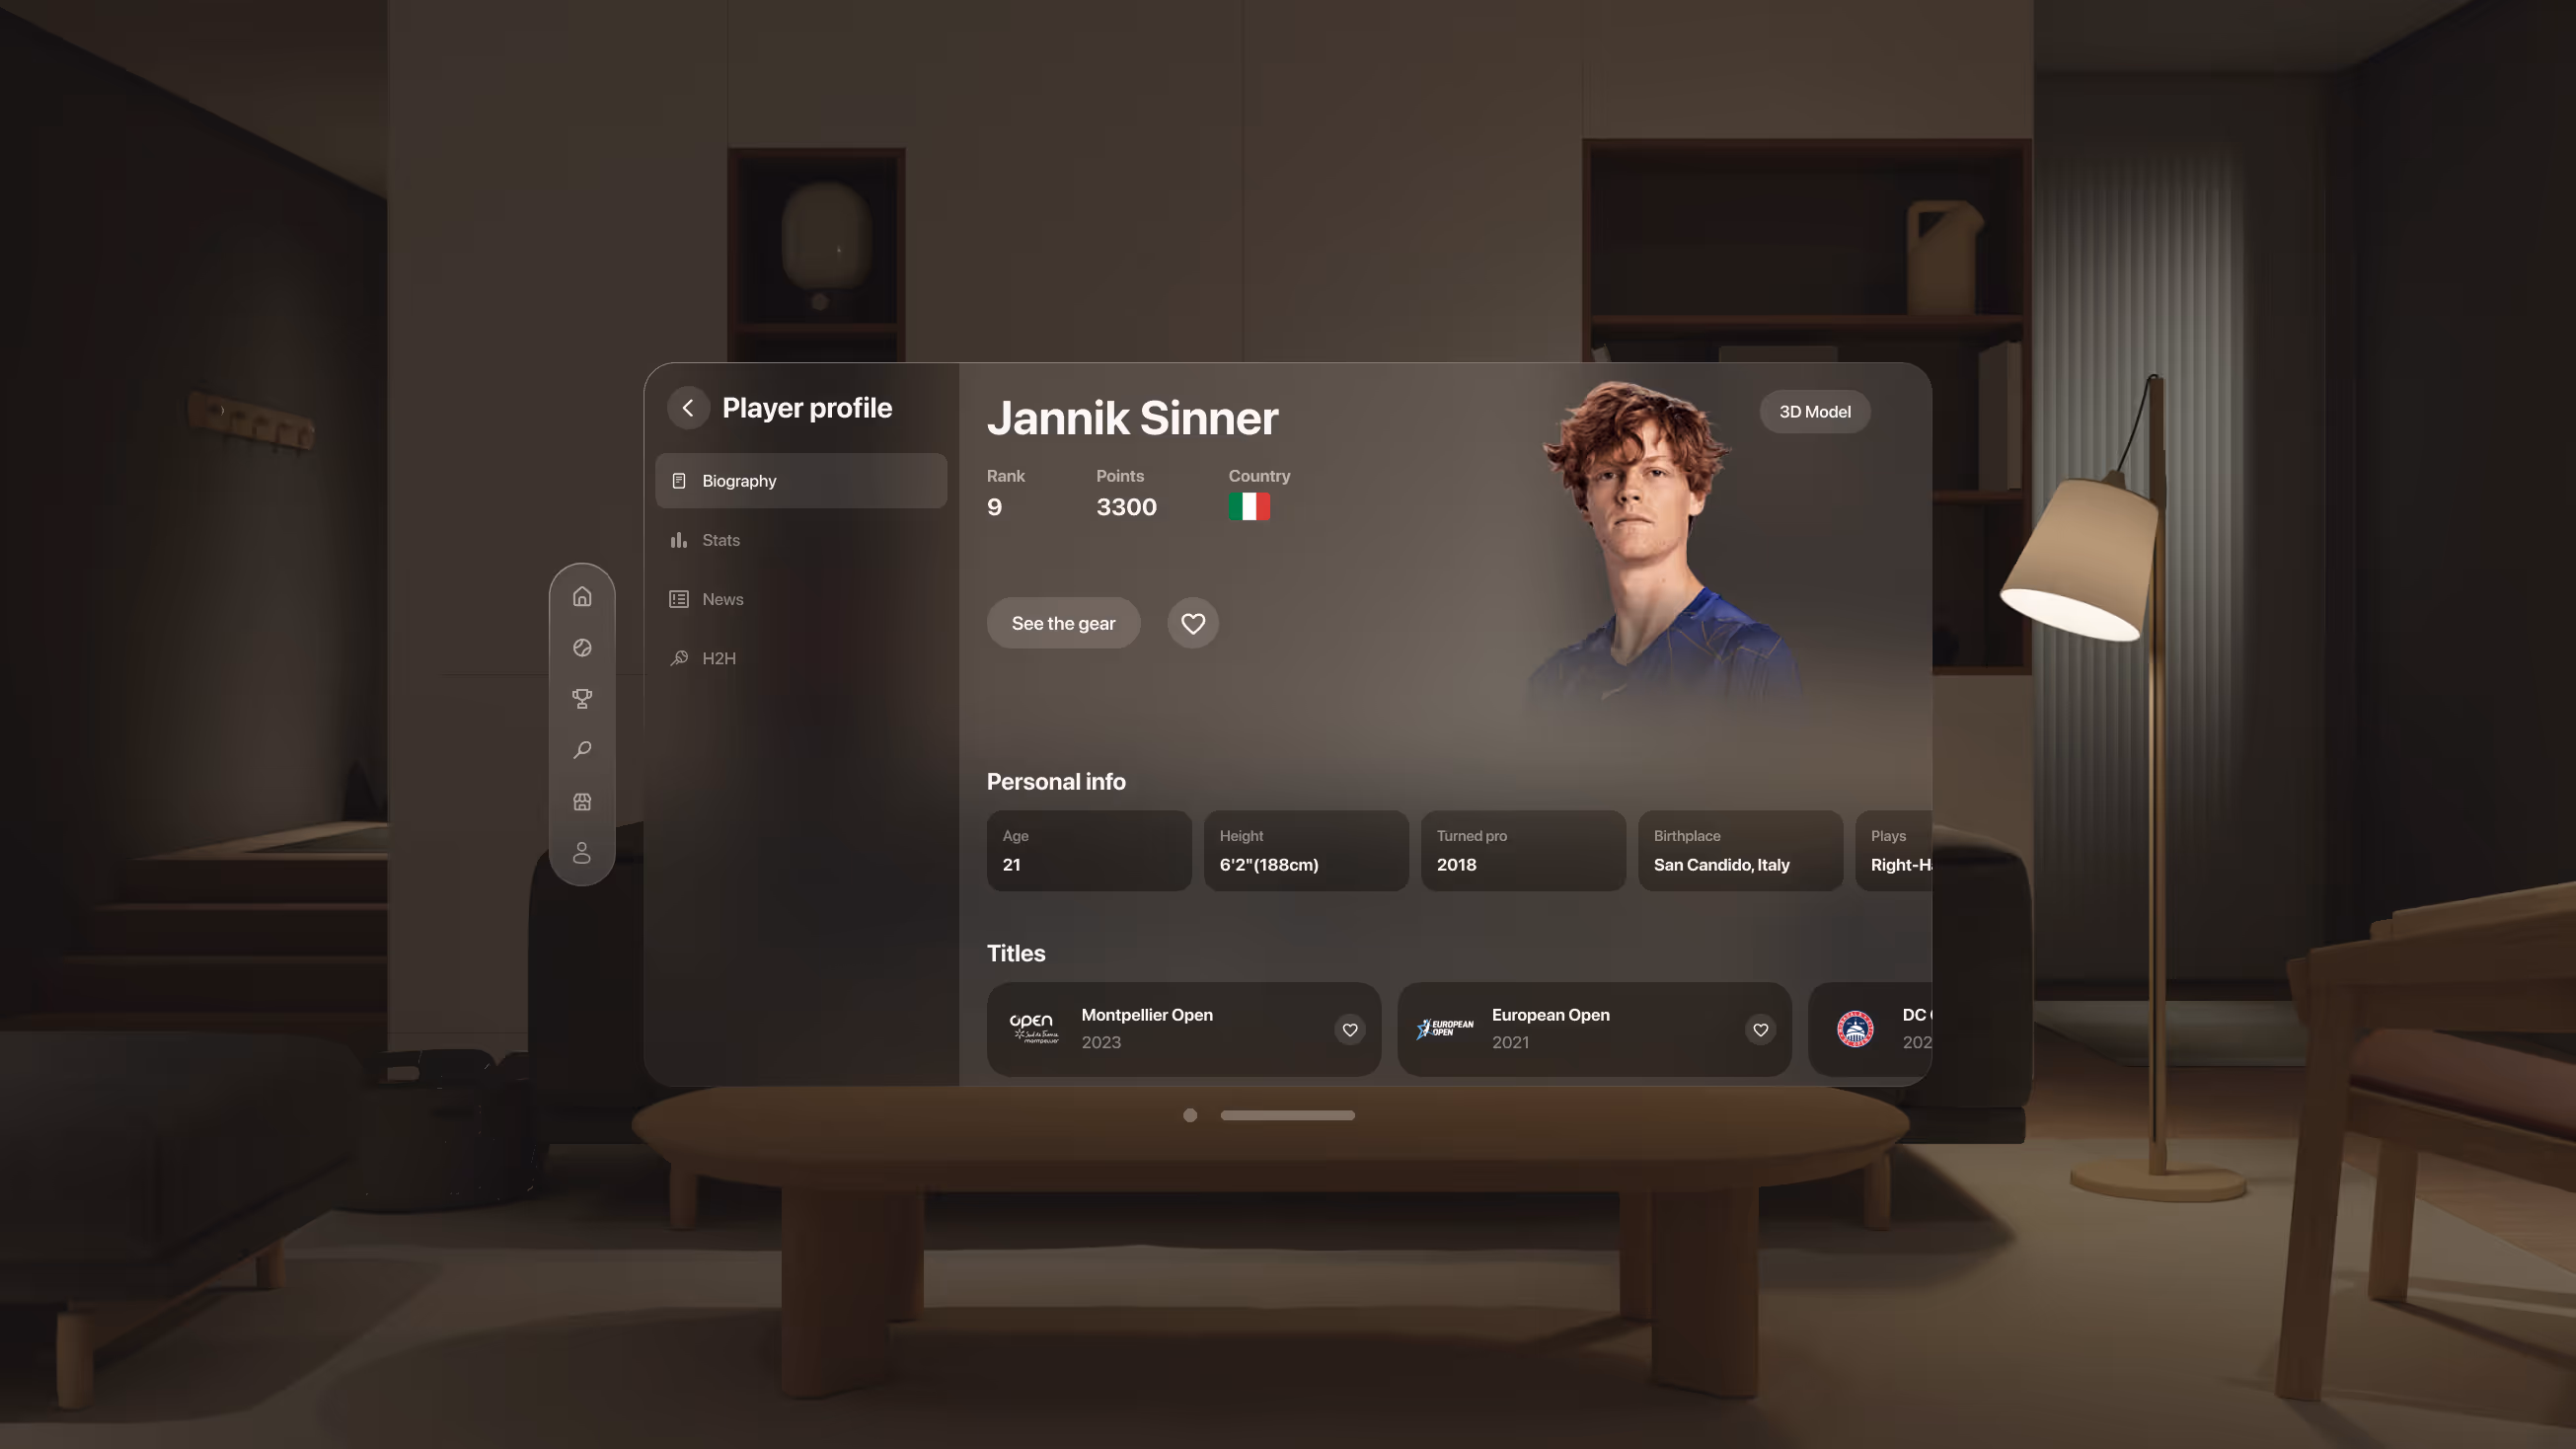2576x1449 pixels.
Task: Grab the window bar below the panel
Action: [1287, 1115]
